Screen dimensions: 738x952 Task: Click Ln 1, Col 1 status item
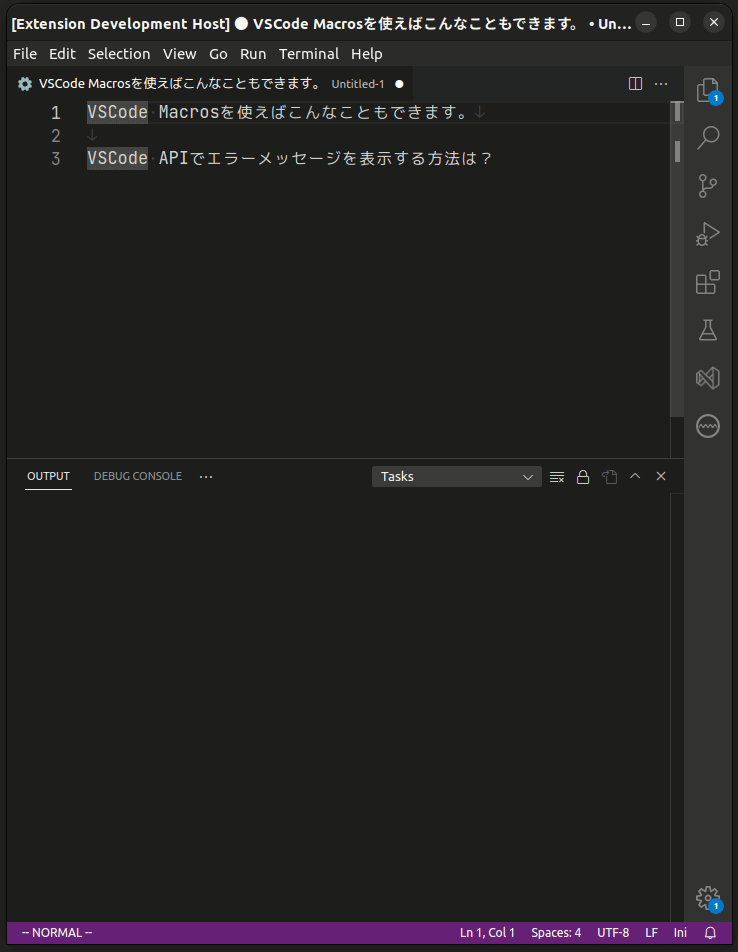coord(487,933)
